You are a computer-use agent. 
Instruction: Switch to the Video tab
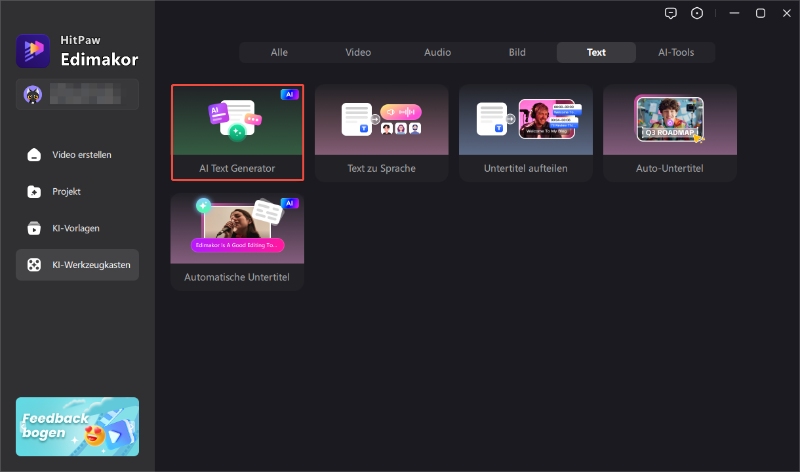pyautogui.click(x=358, y=52)
